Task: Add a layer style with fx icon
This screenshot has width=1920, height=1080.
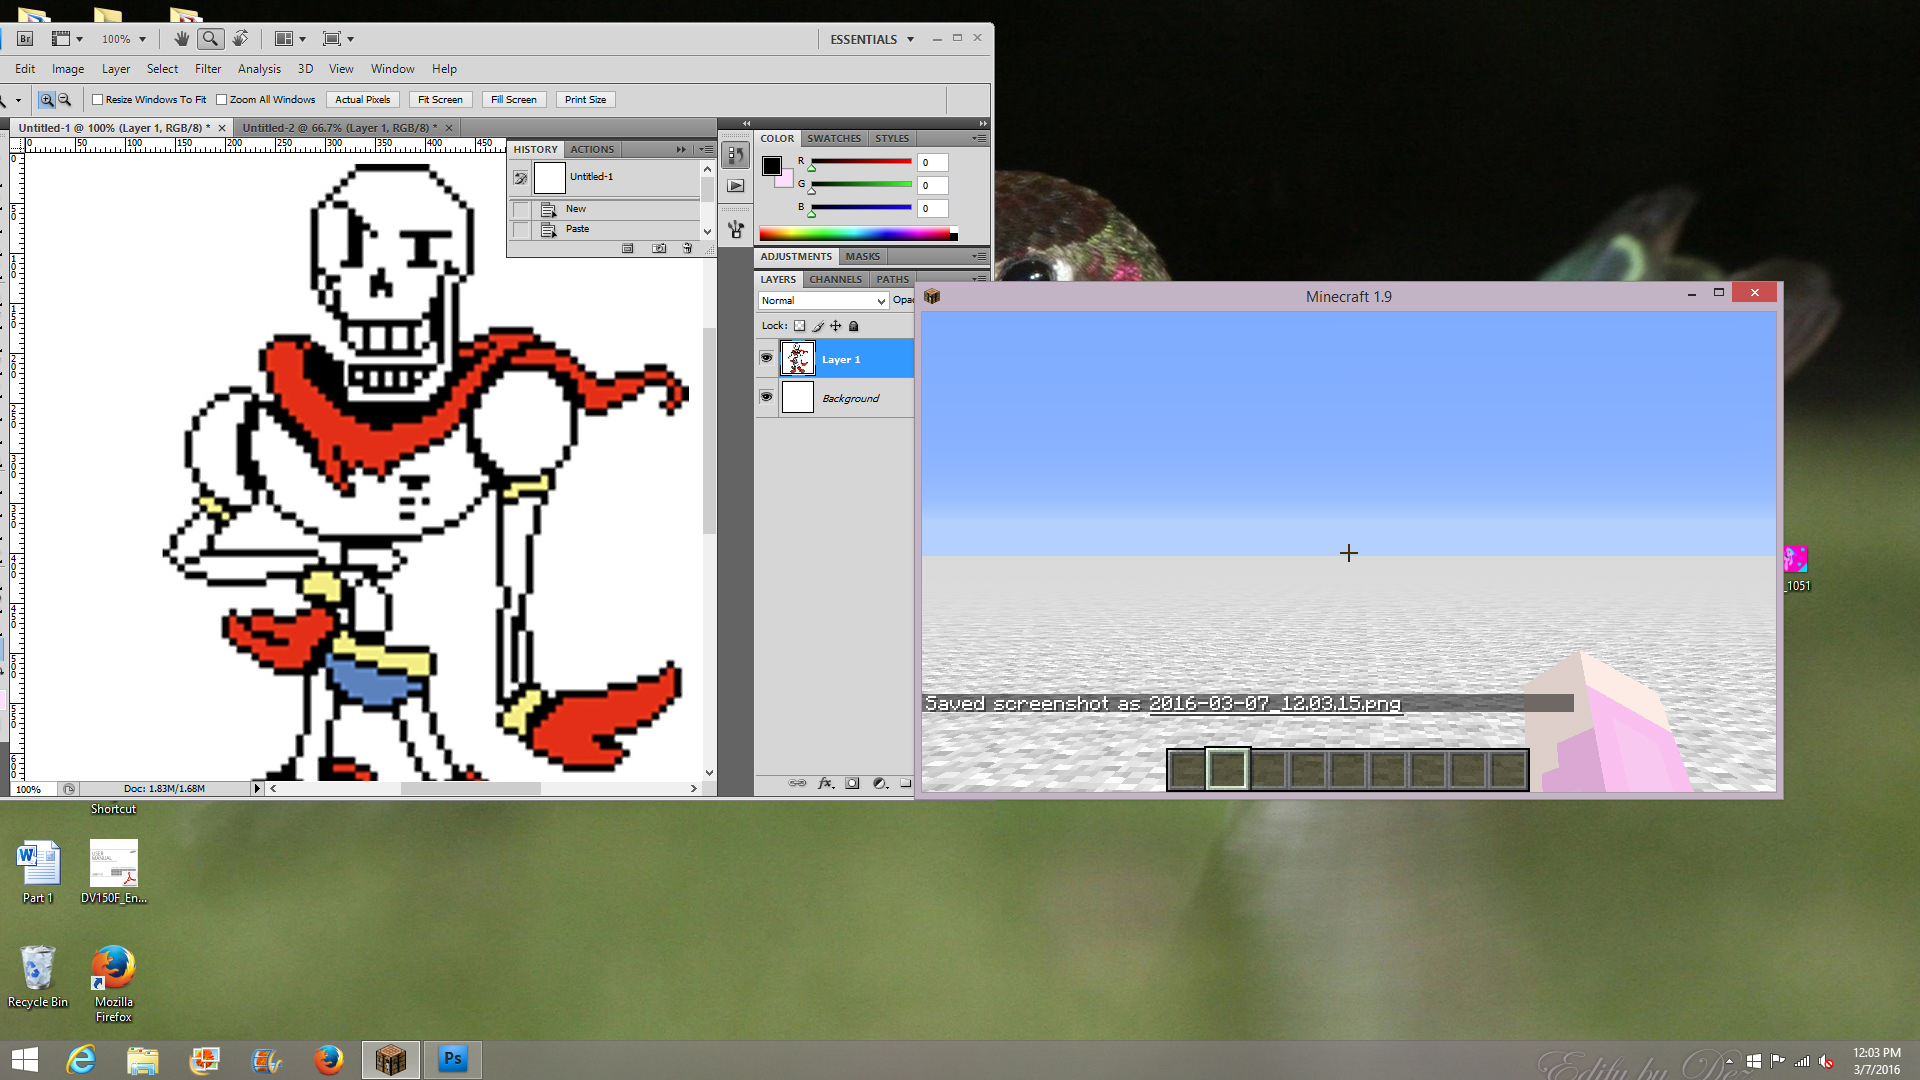Action: click(825, 783)
